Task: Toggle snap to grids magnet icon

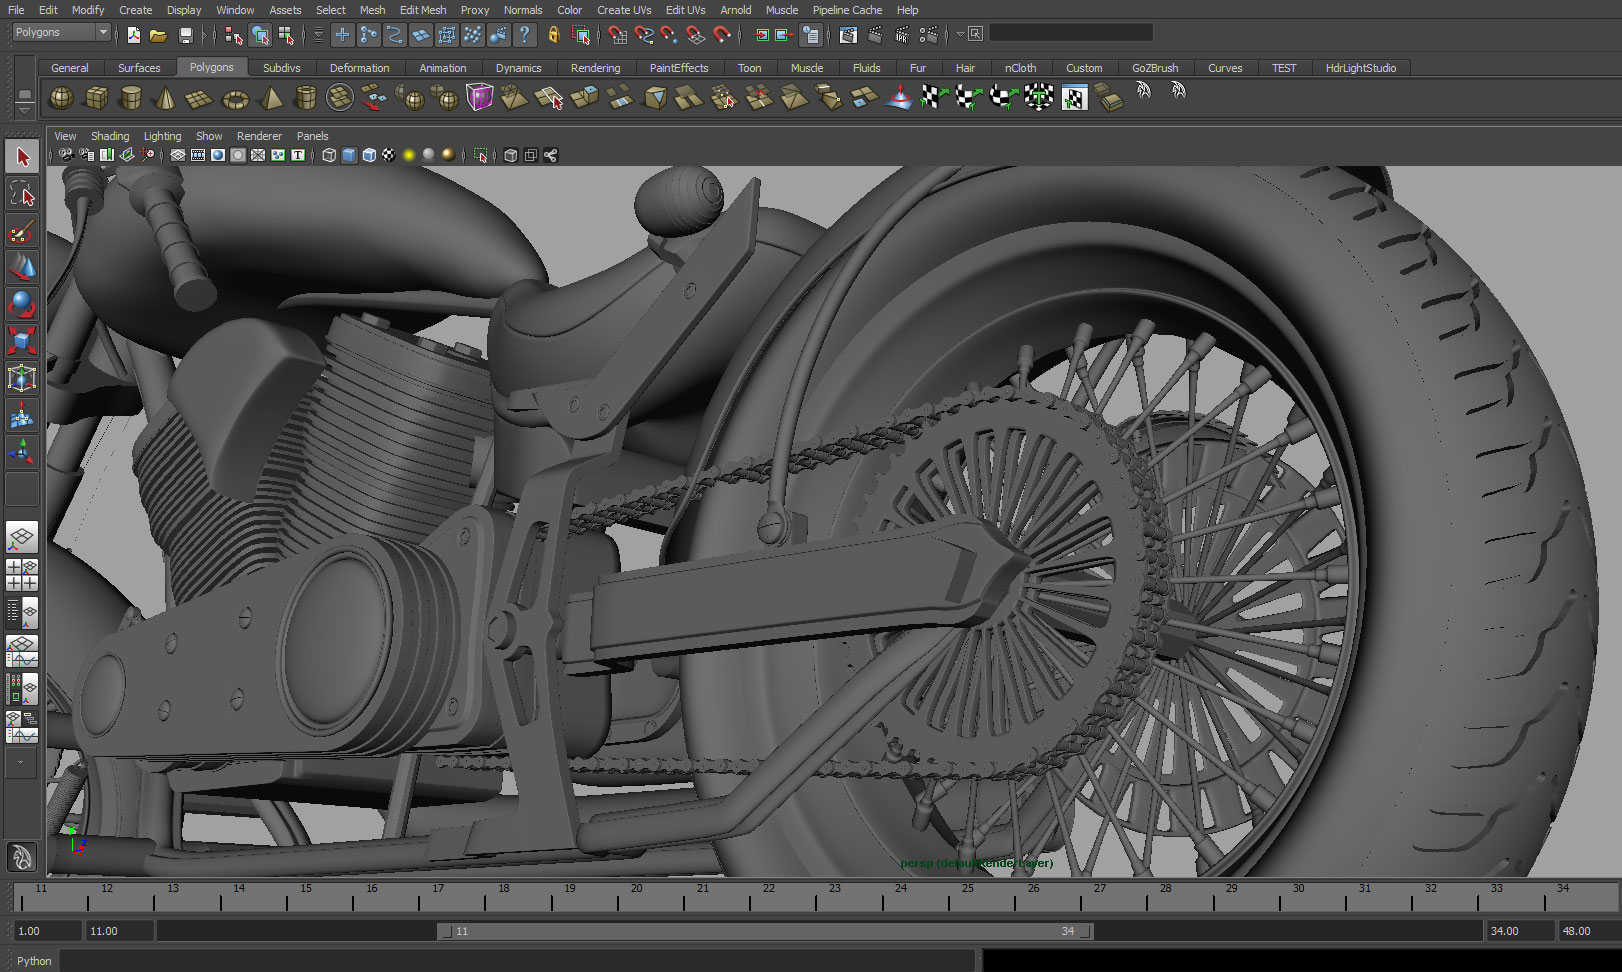Action: tap(618, 35)
